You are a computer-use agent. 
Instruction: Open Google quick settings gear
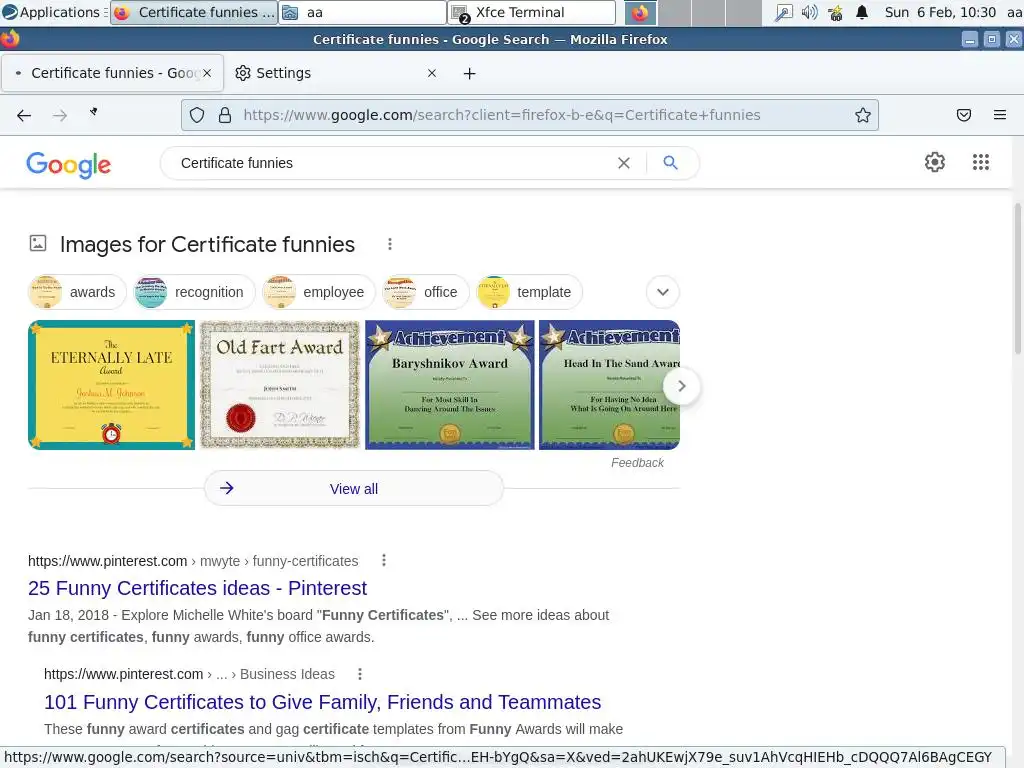tap(935, 162)
